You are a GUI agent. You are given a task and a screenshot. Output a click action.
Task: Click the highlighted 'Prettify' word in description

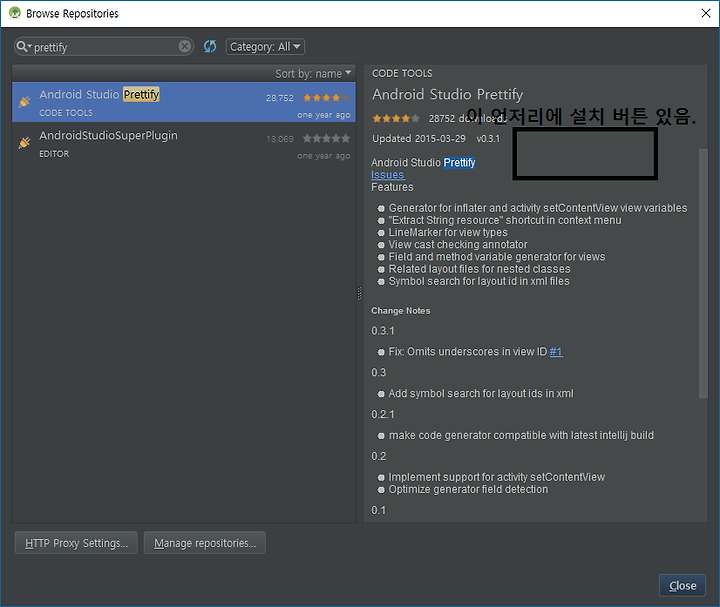[459, 163]
